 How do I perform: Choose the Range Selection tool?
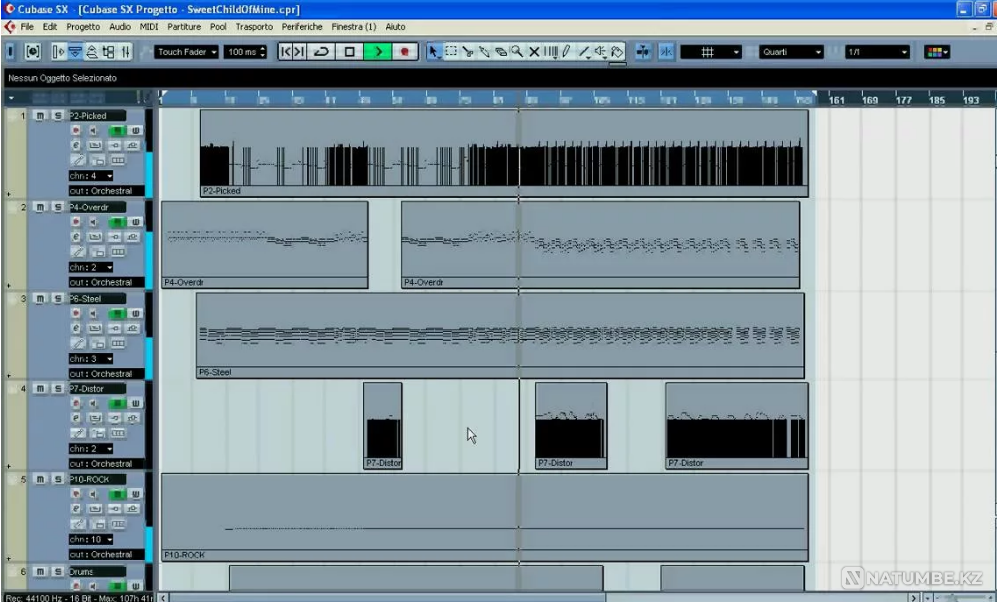pos(450,52)
